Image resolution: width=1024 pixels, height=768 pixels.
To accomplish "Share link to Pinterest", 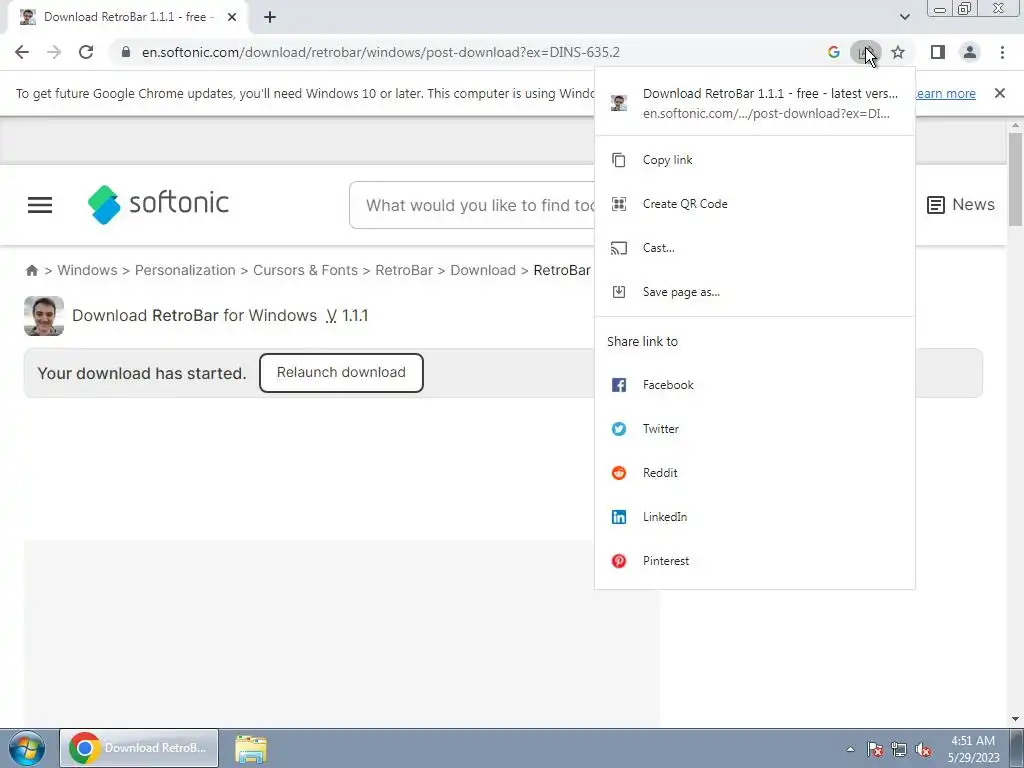I will coord(755,561).
